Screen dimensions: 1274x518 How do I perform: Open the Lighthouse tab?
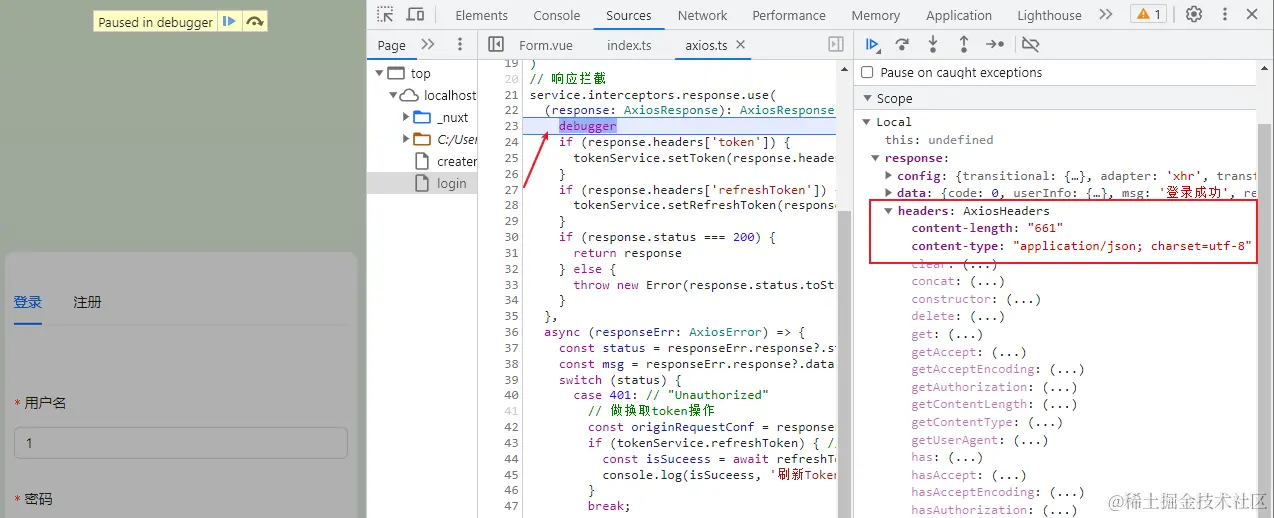click(1049, 15)
